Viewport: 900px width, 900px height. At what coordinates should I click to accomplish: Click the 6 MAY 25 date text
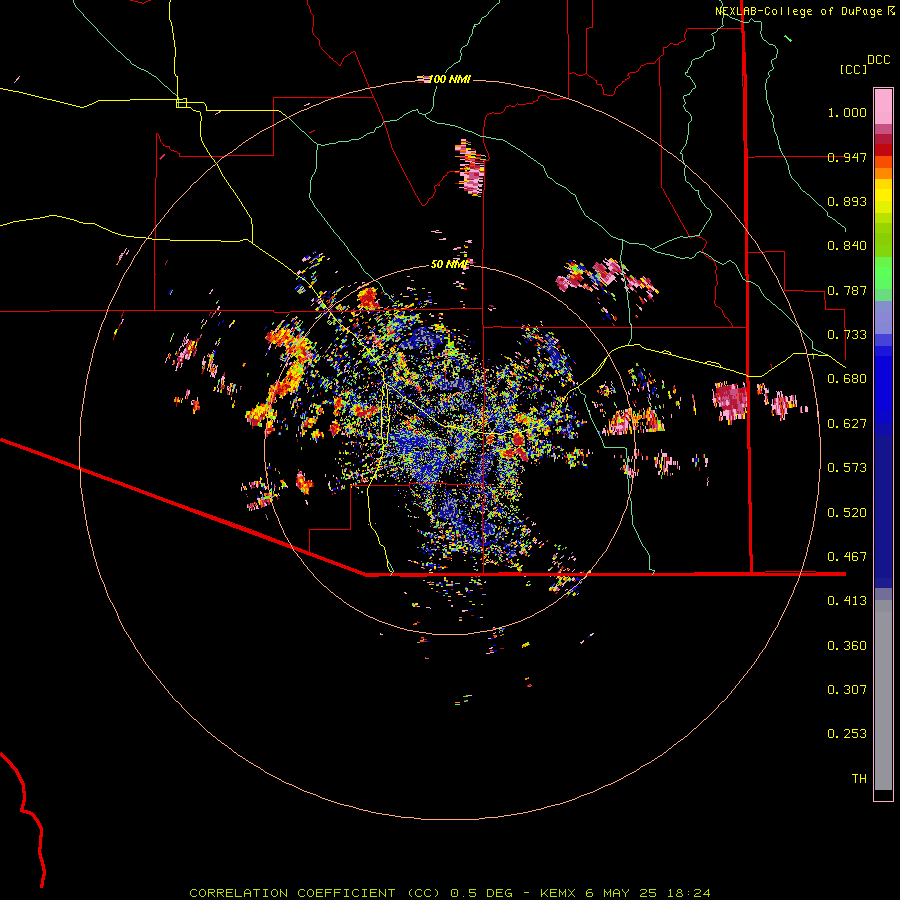tap(621, 893)
